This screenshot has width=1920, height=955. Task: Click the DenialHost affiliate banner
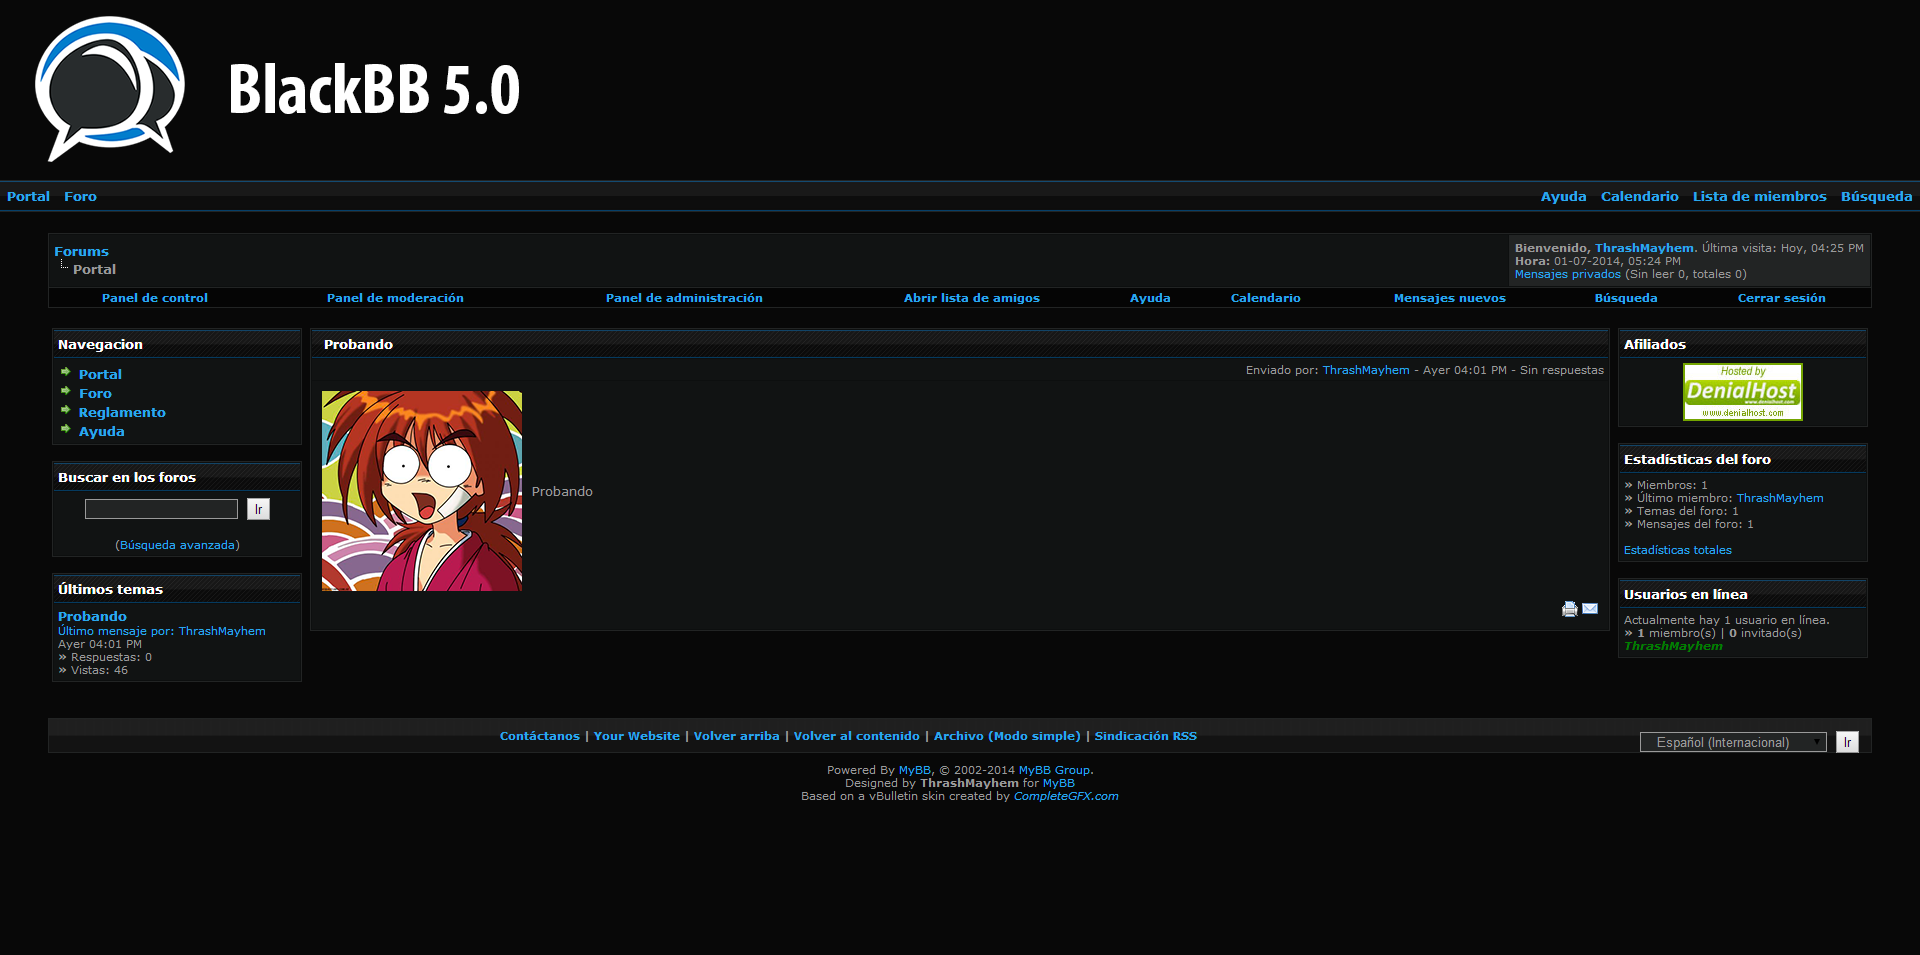pos(1742,392)
